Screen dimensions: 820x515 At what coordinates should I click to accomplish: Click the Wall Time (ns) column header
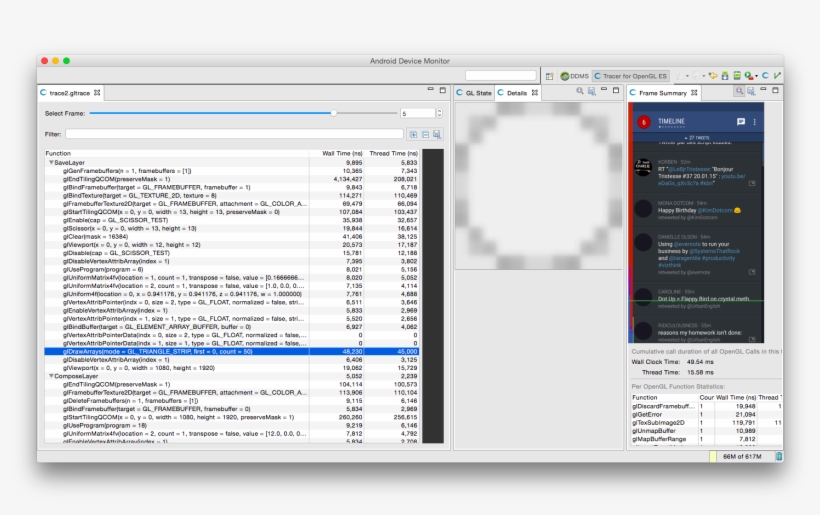tap(337, 153)
